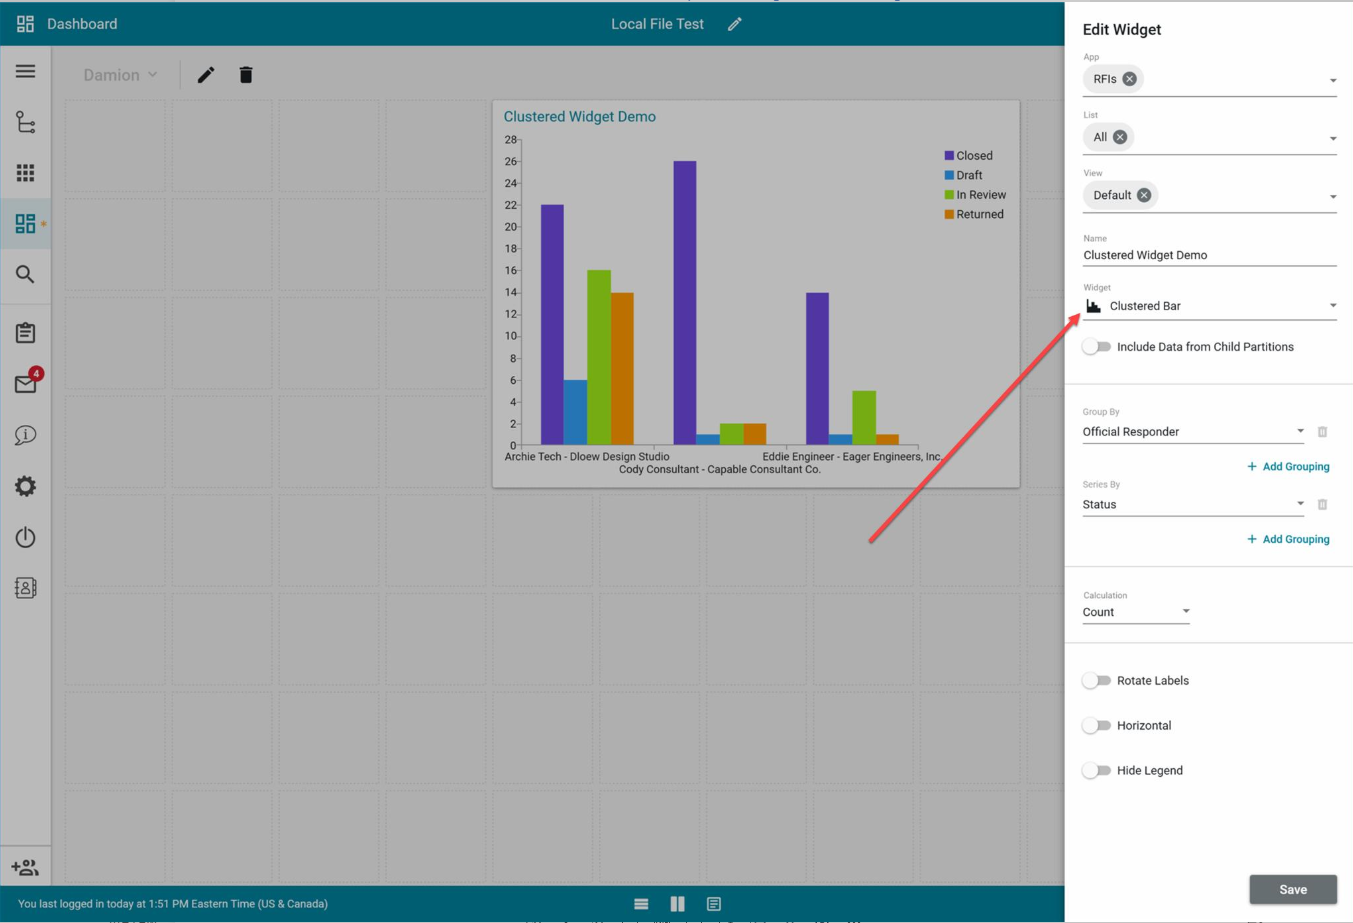Screen dimensions: 1353x923
Task: Click the power icon in sidebar
Action: point(25,537)
